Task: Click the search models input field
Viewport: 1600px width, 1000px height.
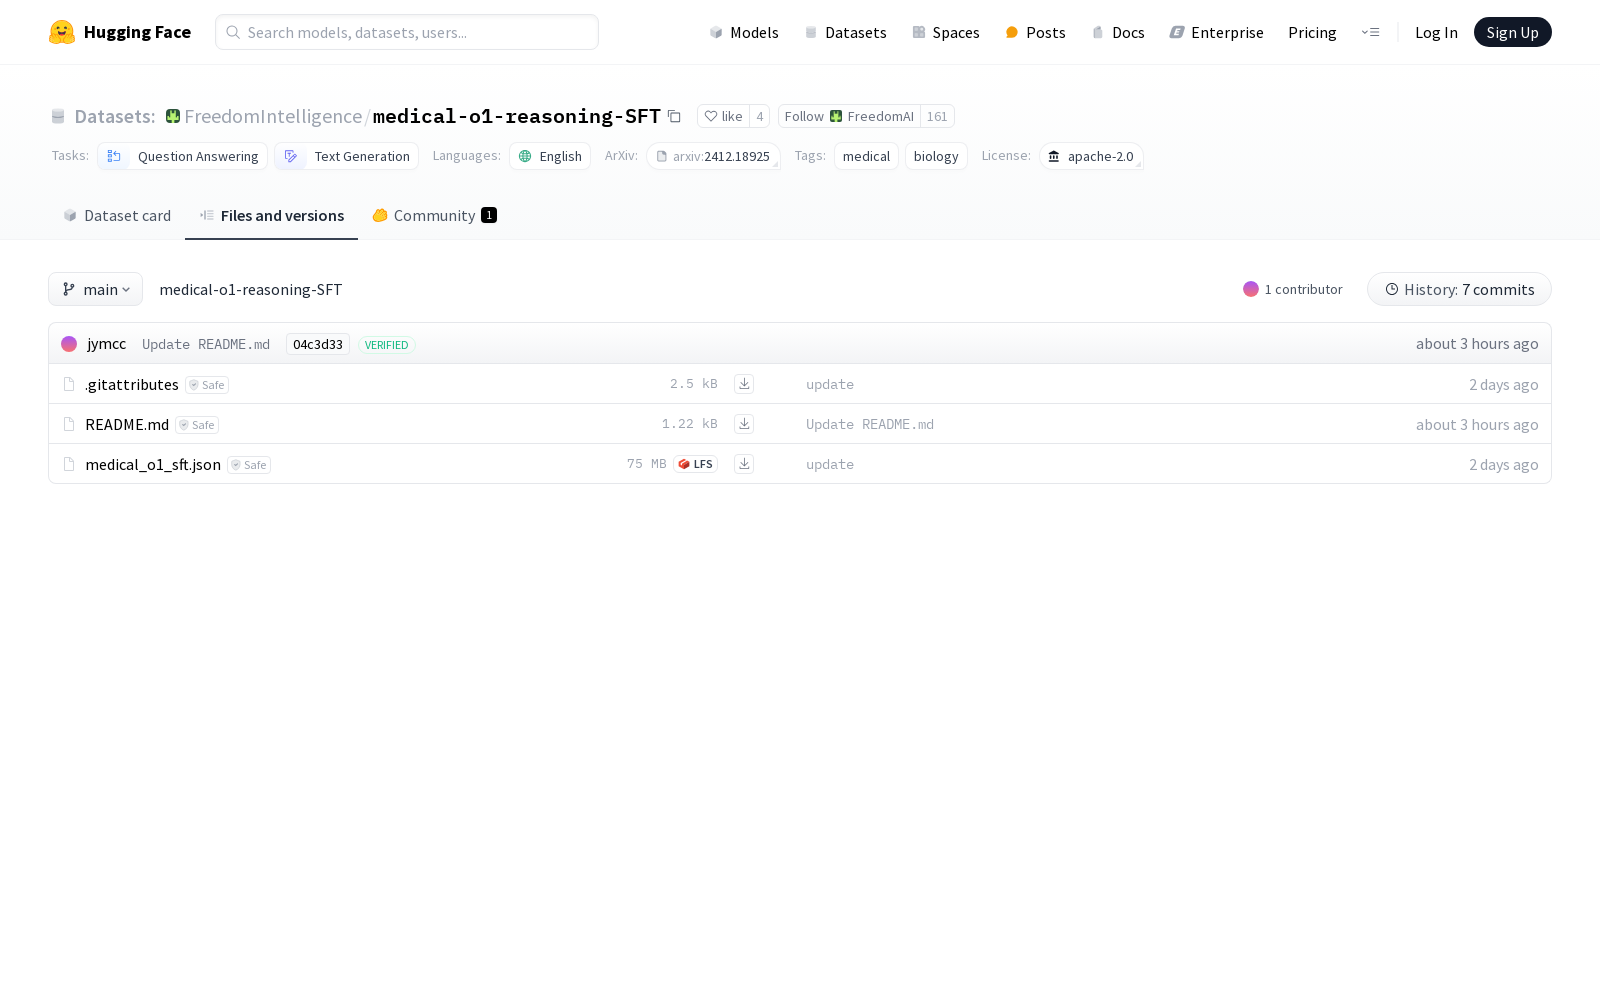Action: click(406, 31)
